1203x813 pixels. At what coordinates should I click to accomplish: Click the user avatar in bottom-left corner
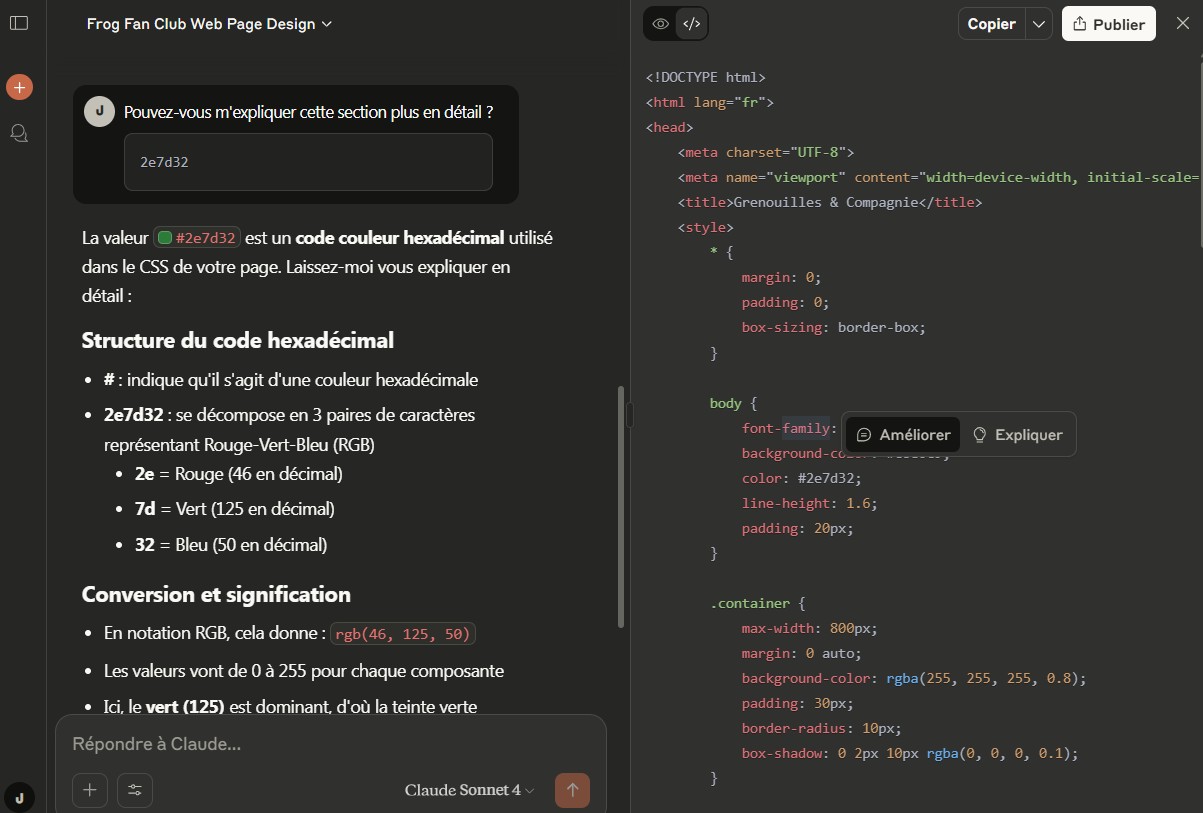pos(19,796)
